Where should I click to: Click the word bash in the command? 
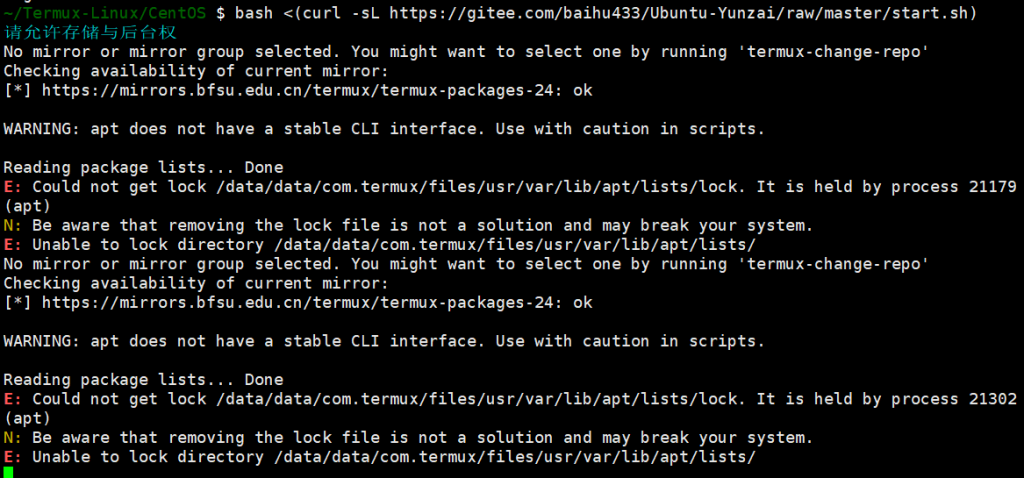(254, 13)
